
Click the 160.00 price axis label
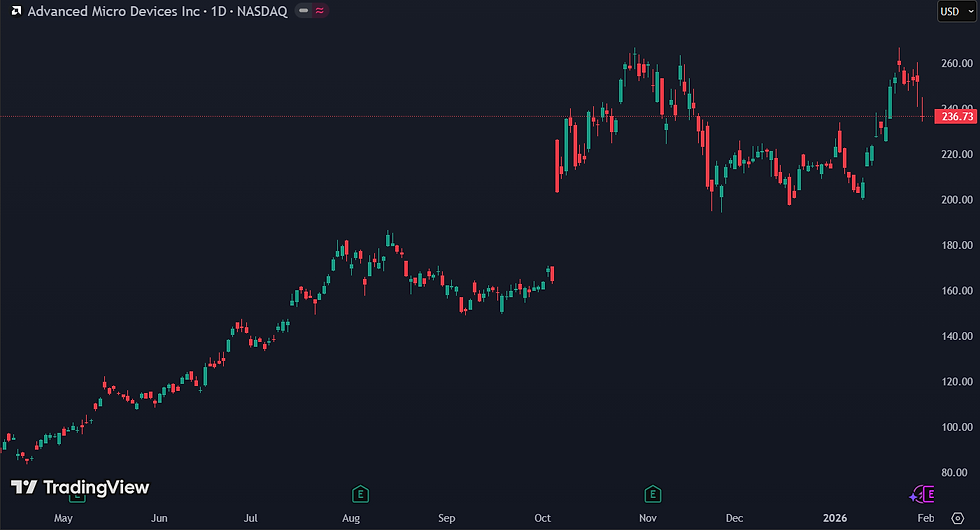point(957,291)
